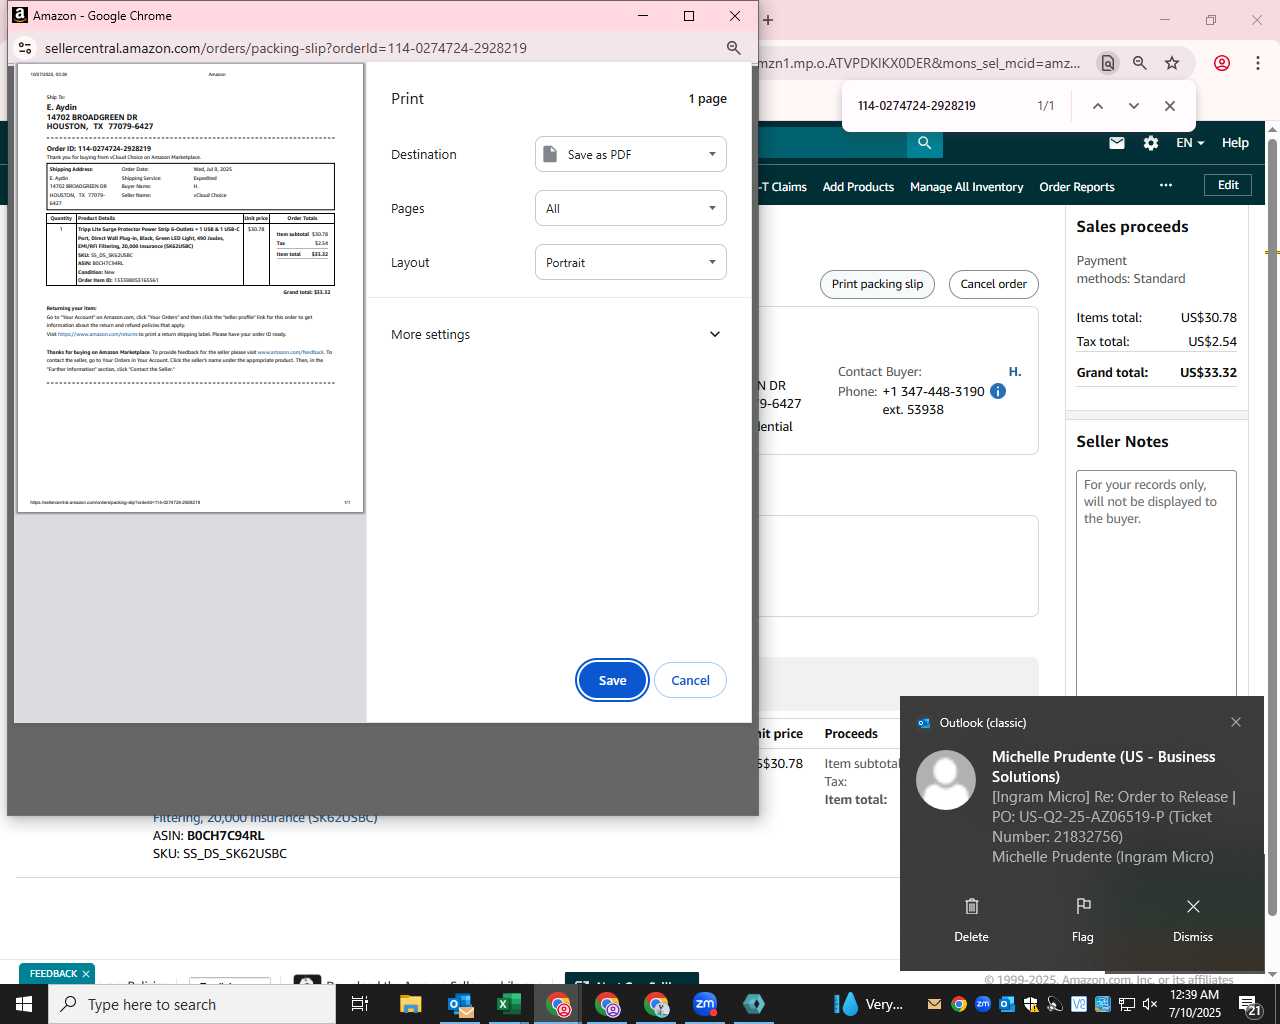Open Manage All Inventory in navigation bar

coord(966,187)
